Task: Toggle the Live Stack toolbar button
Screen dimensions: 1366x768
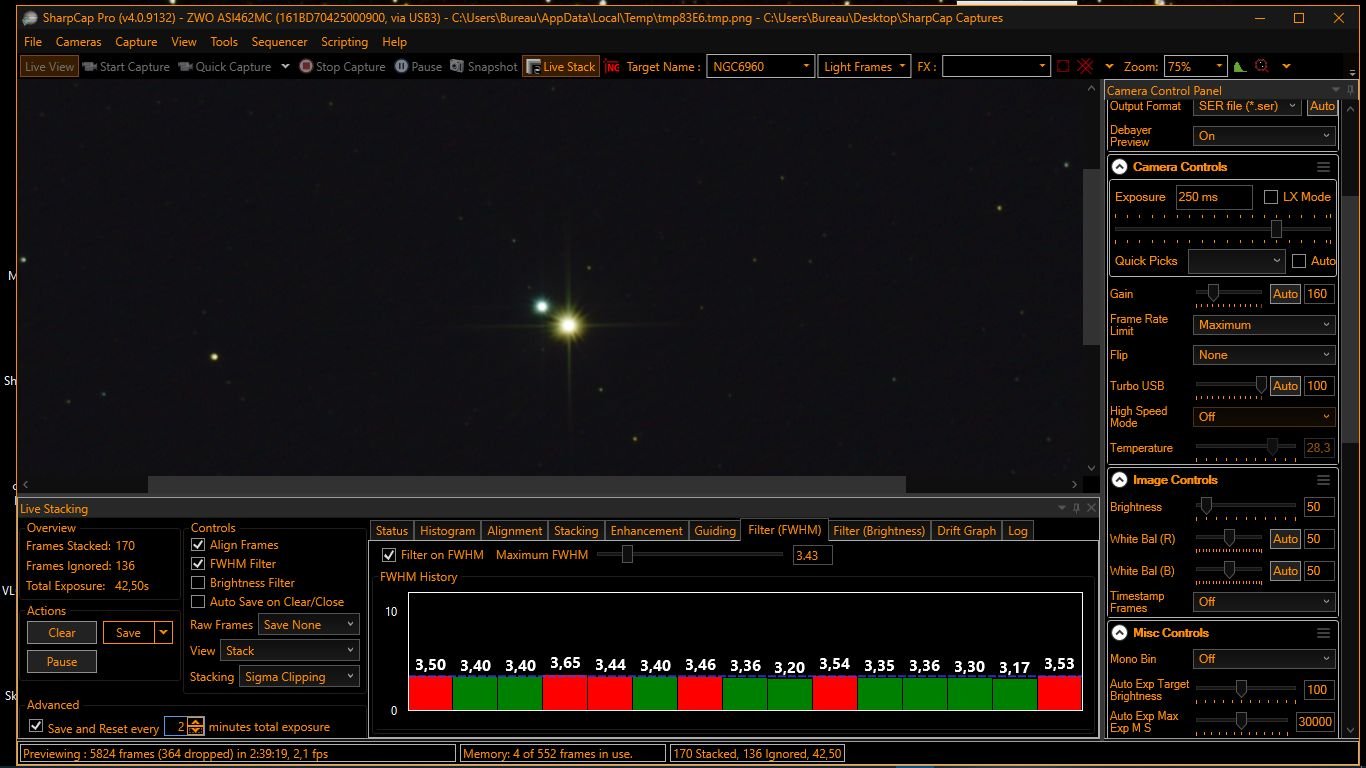Action: coord(561,67)
